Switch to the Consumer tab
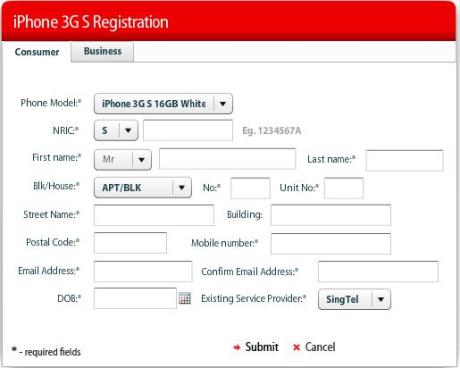Image resolution: width=460 pixels, height=368 pixels. pyautogui.click(x=37, y=52)
